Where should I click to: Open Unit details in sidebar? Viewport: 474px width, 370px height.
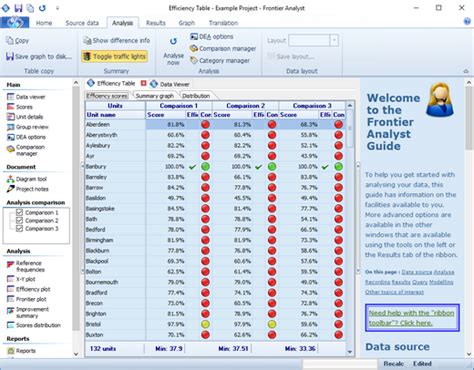(25, 117)
